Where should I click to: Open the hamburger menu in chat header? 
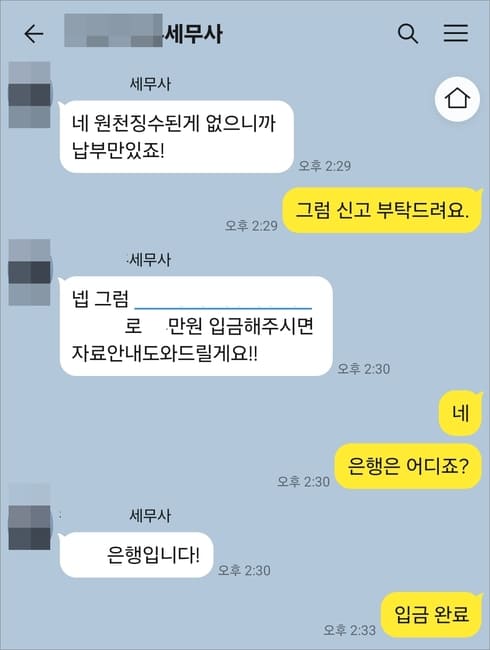456,33
